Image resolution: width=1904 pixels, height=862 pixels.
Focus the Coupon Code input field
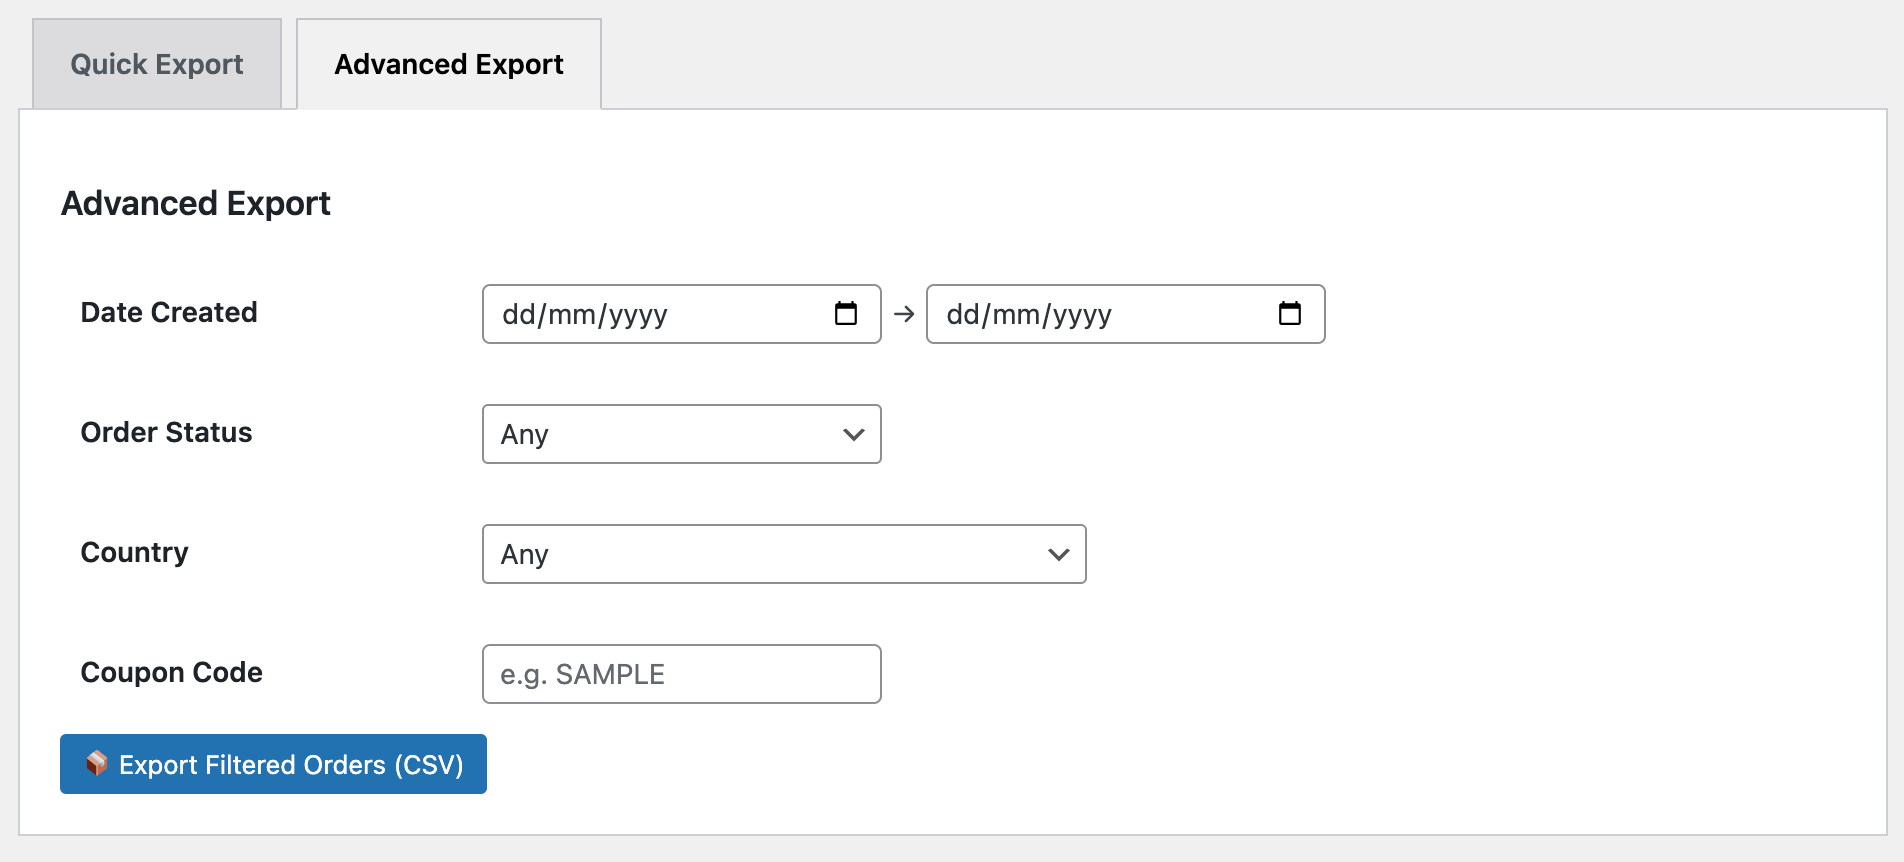click(681, 674)
